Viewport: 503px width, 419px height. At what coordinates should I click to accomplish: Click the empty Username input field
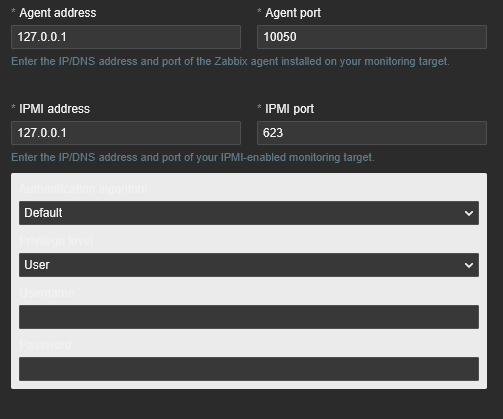click(249, 317)
